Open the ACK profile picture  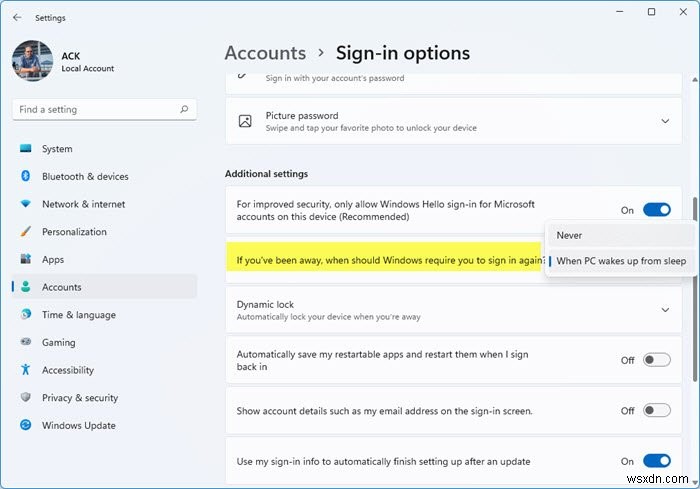coord(33,61)
